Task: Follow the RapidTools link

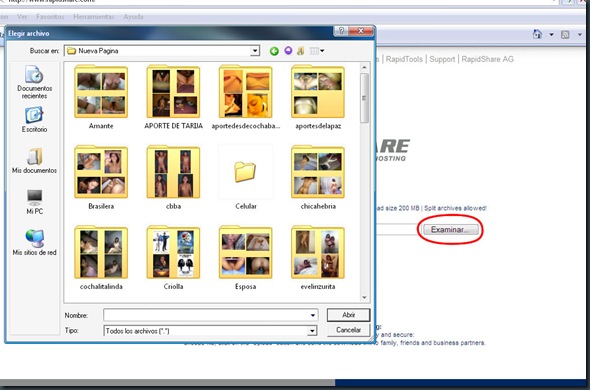Action: tap(404, 59)
